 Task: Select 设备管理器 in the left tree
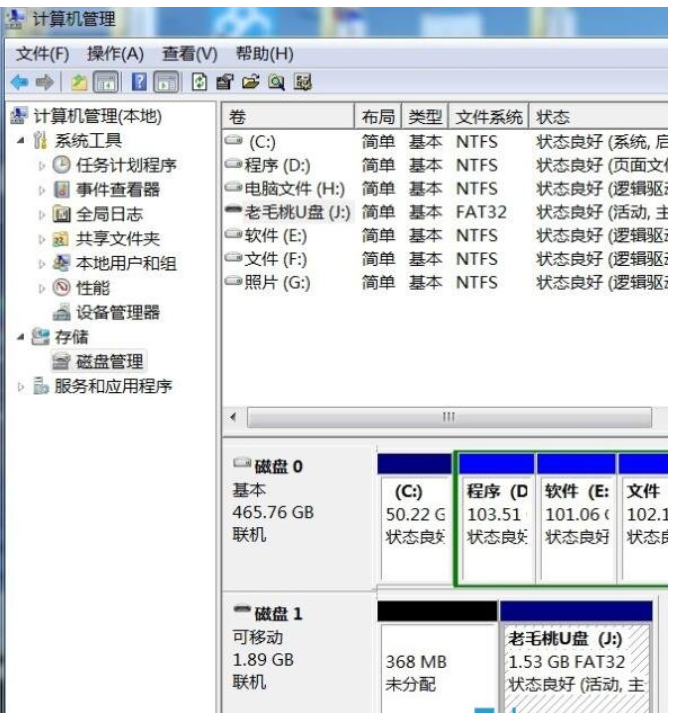[x=117, y=312]
